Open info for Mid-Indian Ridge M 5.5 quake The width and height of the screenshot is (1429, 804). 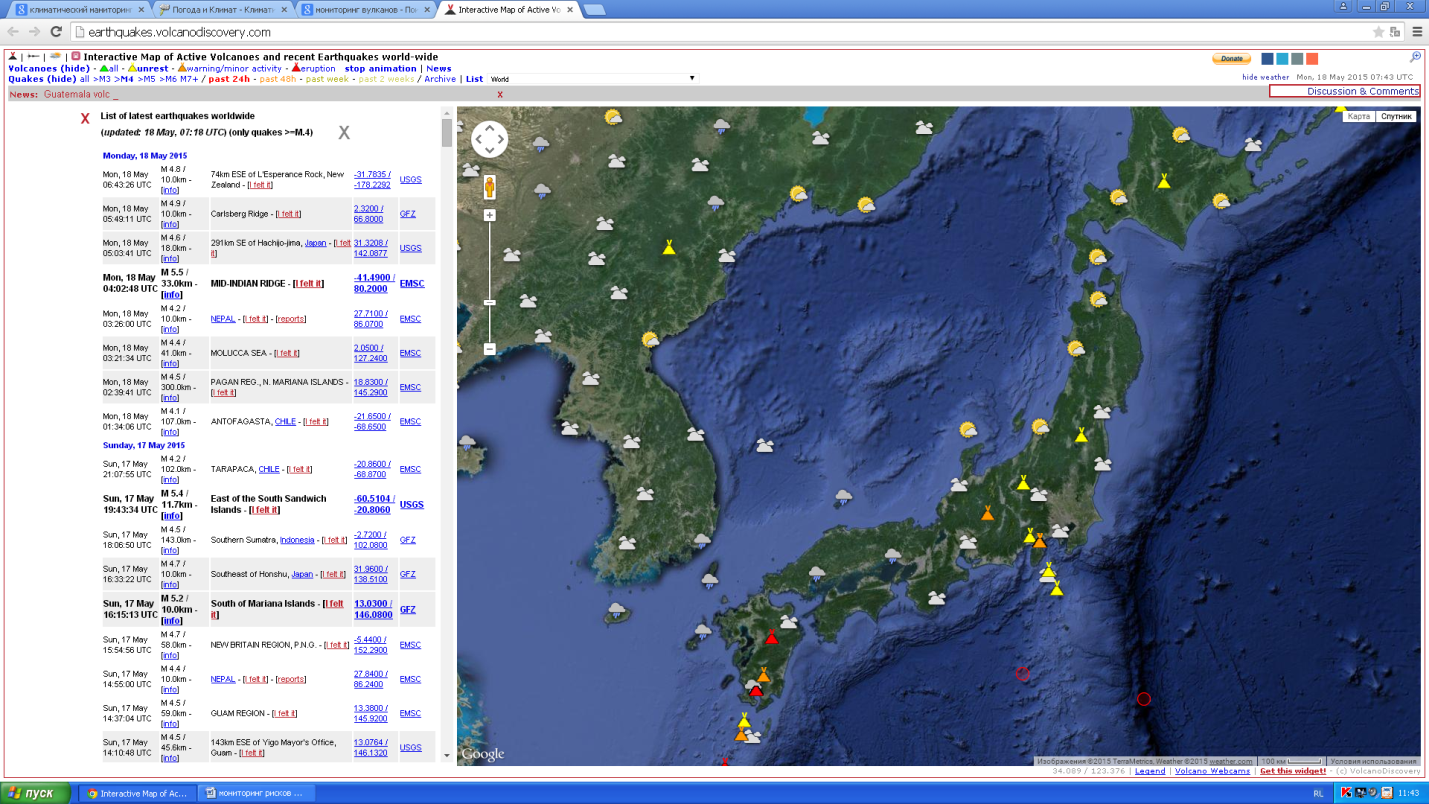(172, 295)
